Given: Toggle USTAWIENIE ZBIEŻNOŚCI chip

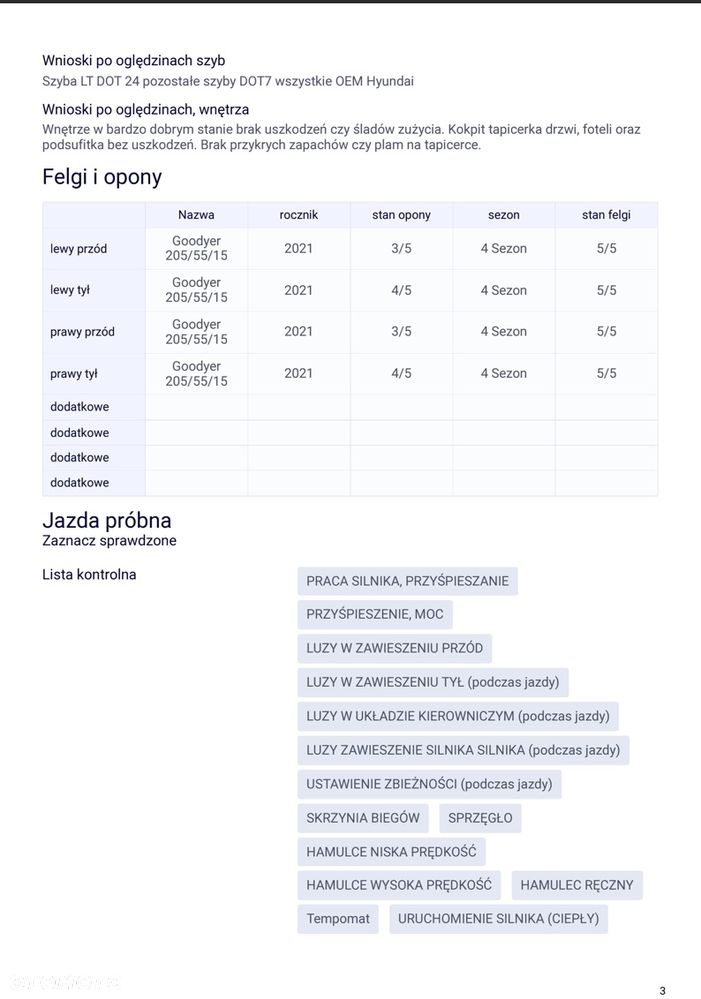Looking at the screenshot, I should [428, 784].
